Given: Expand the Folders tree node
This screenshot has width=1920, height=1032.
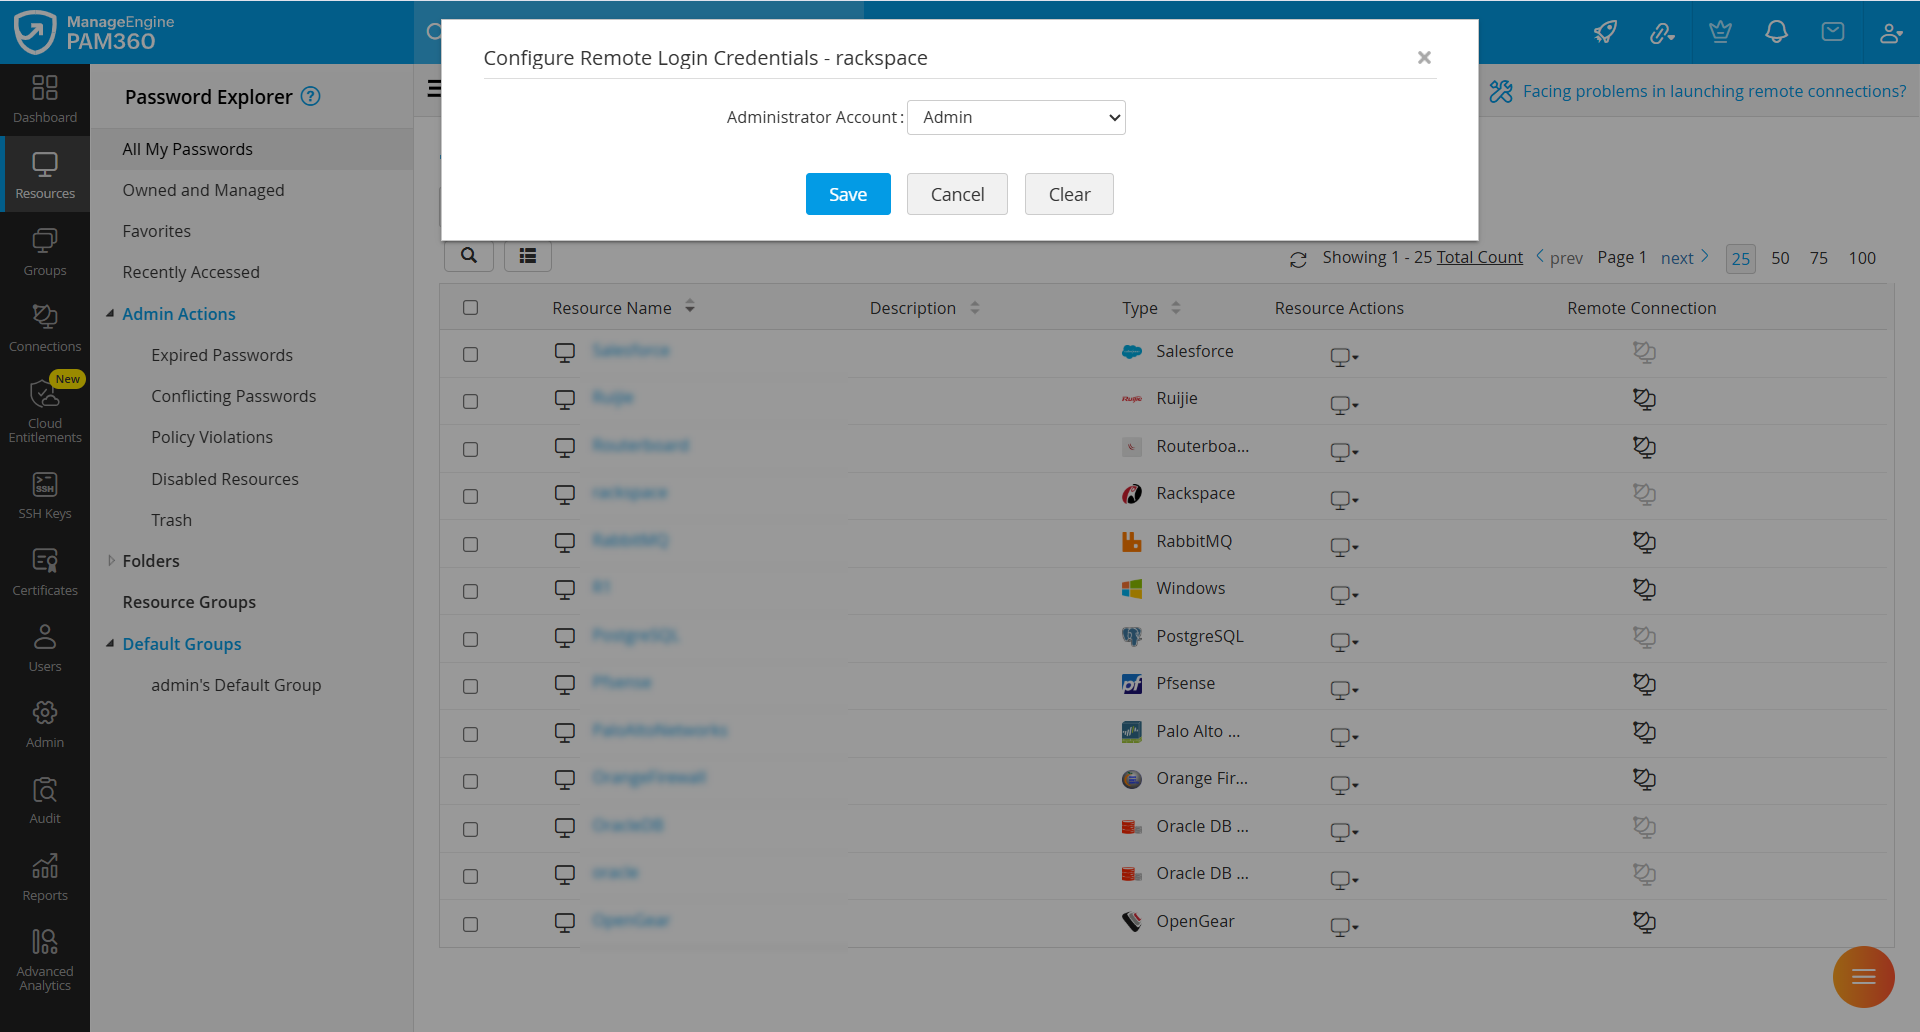Looking at the screenshot, I should [x=111, y=561].
